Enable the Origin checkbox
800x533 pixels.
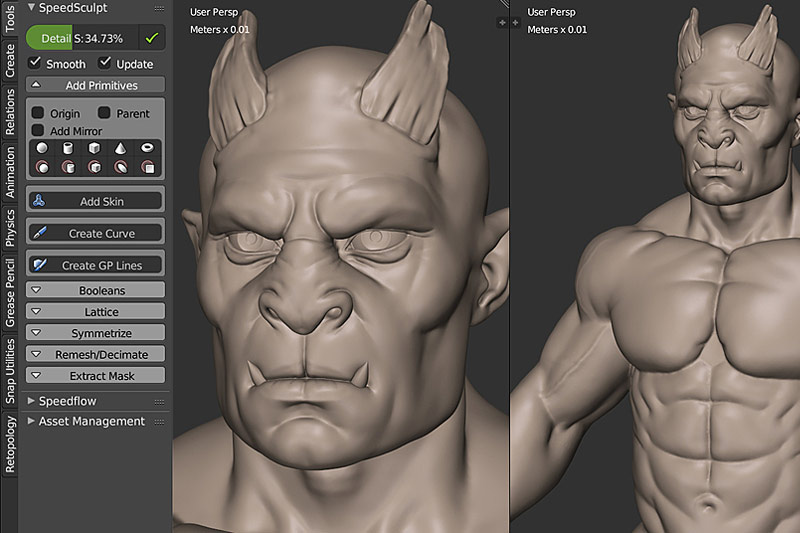click(x=38, y=112)
